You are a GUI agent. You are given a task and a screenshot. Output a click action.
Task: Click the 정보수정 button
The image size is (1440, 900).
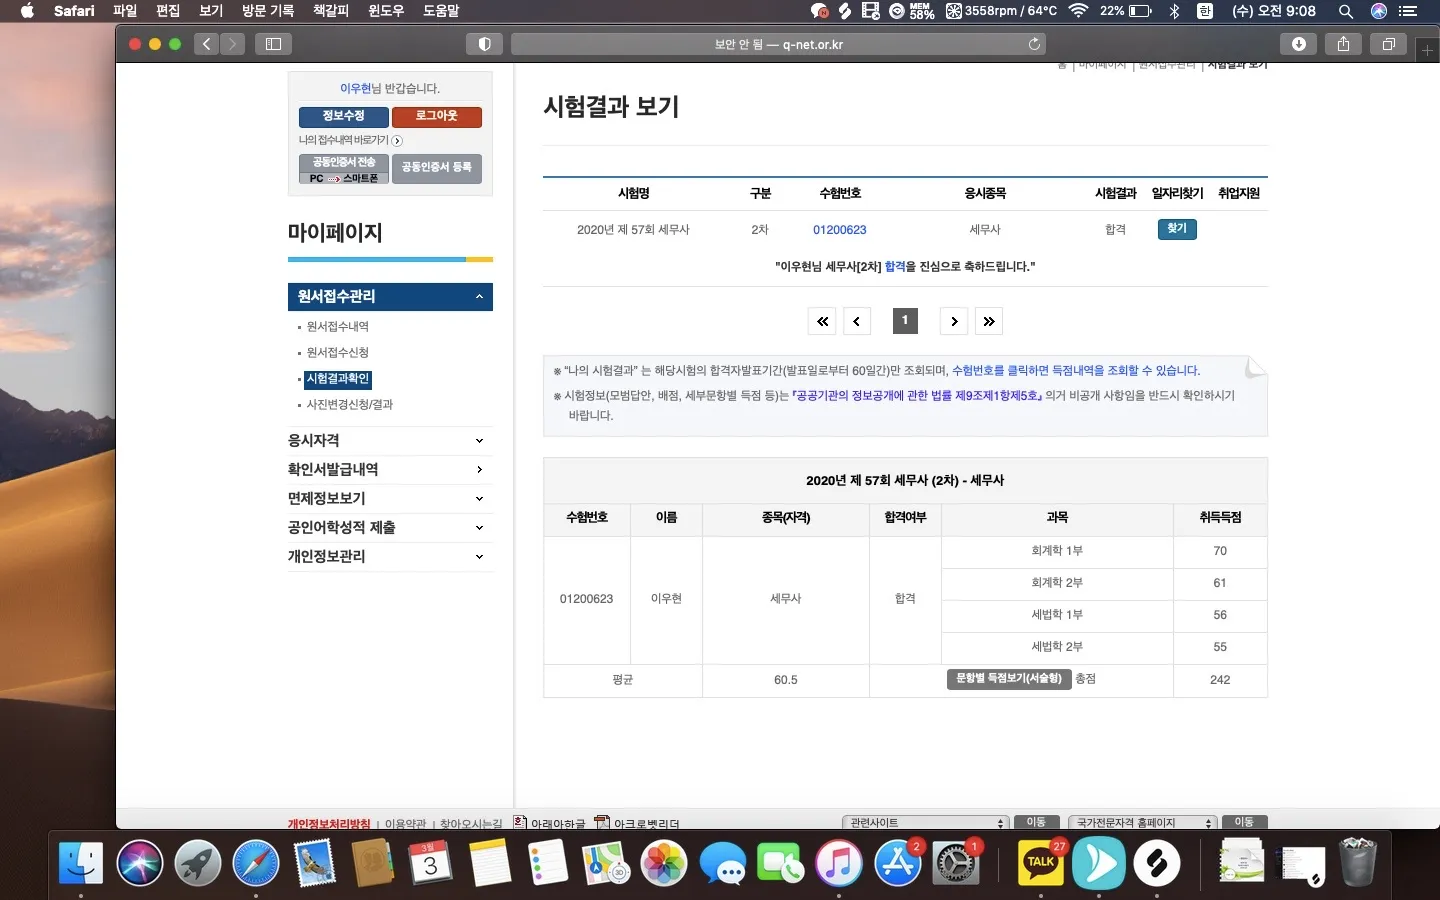[x=343, y=117]
